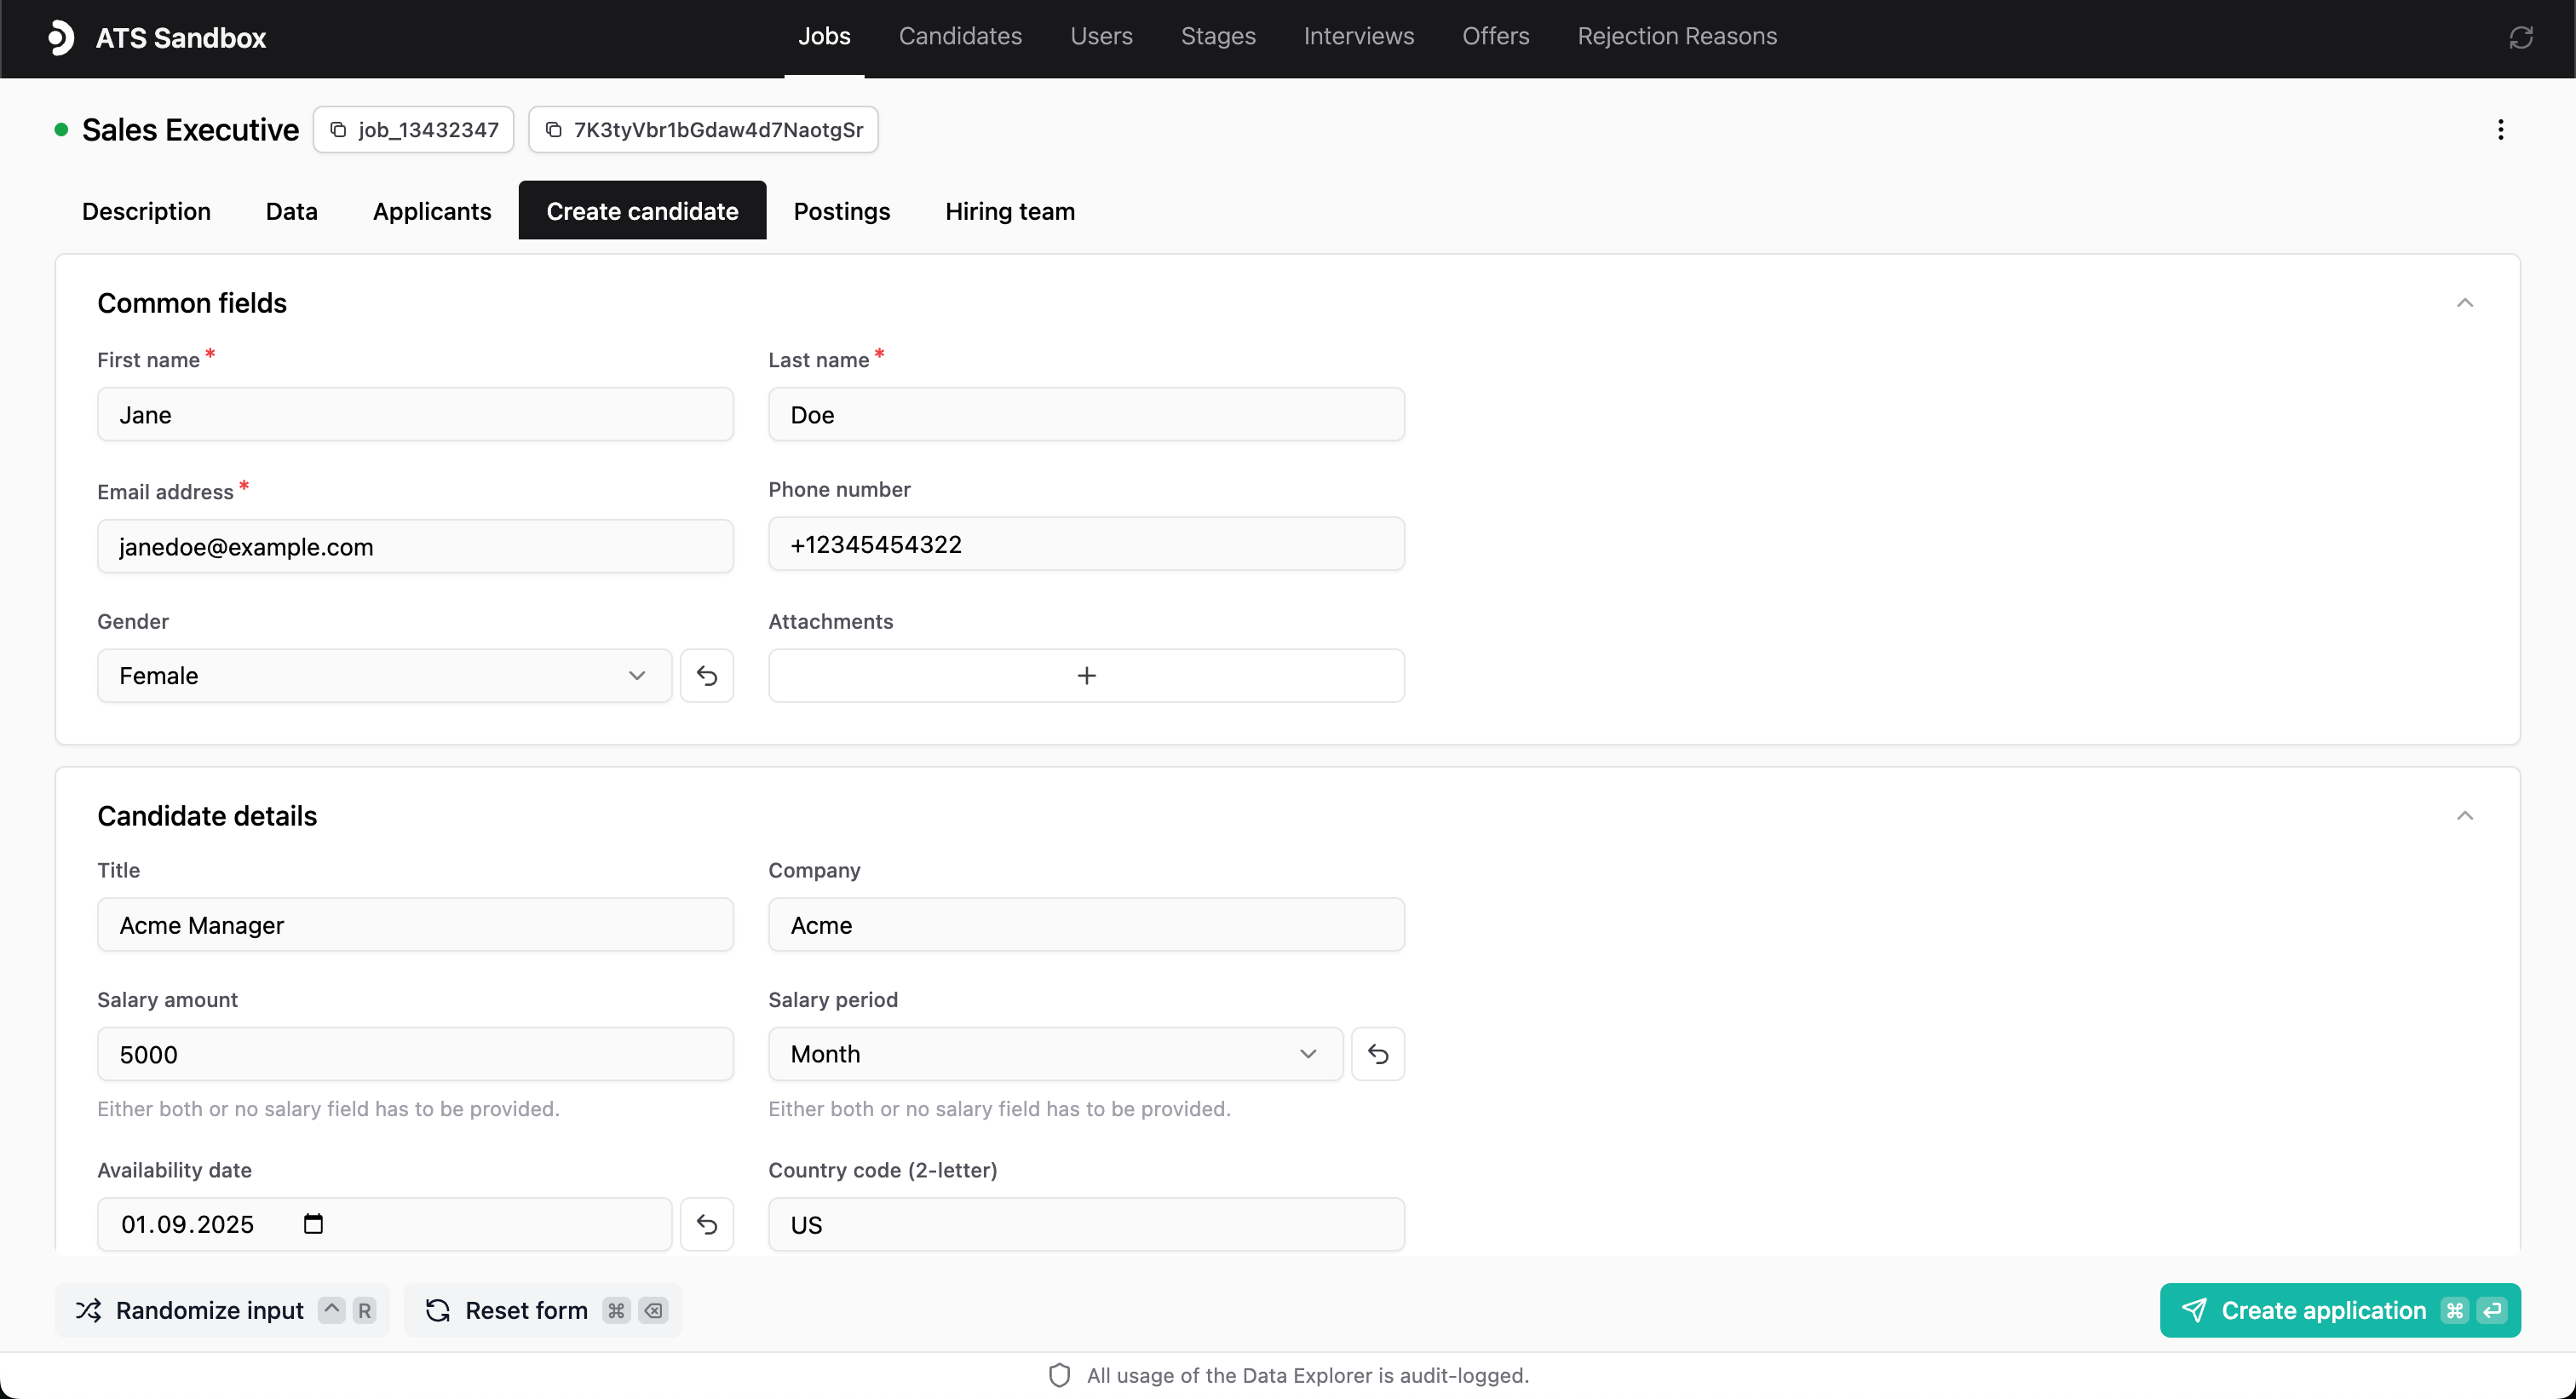Screen dimensions: 2576x1399
Task: Open the Salary period dropdown
Action: (1056, 1054)
